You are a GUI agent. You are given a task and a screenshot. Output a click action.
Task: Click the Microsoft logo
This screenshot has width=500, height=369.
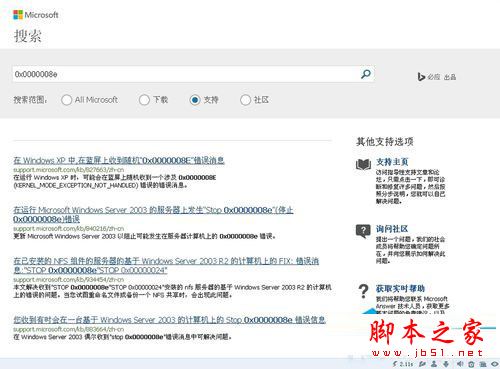[x=36, y=15]
